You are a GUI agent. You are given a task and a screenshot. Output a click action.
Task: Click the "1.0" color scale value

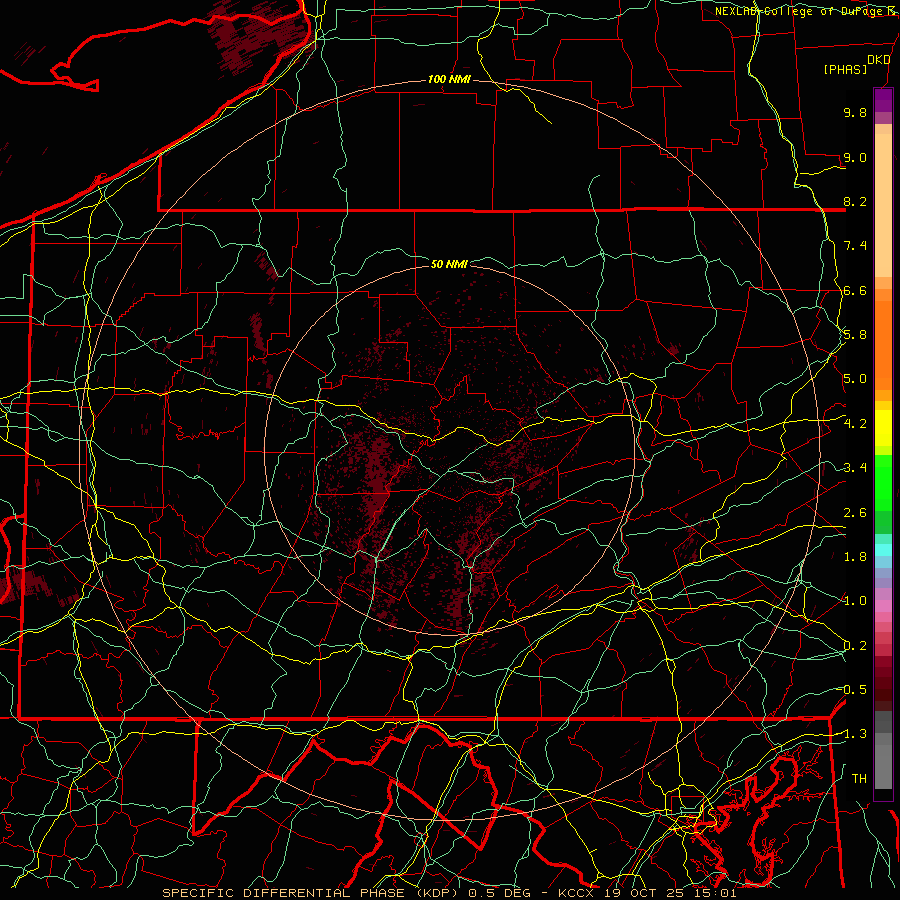[x=855, y=601]
